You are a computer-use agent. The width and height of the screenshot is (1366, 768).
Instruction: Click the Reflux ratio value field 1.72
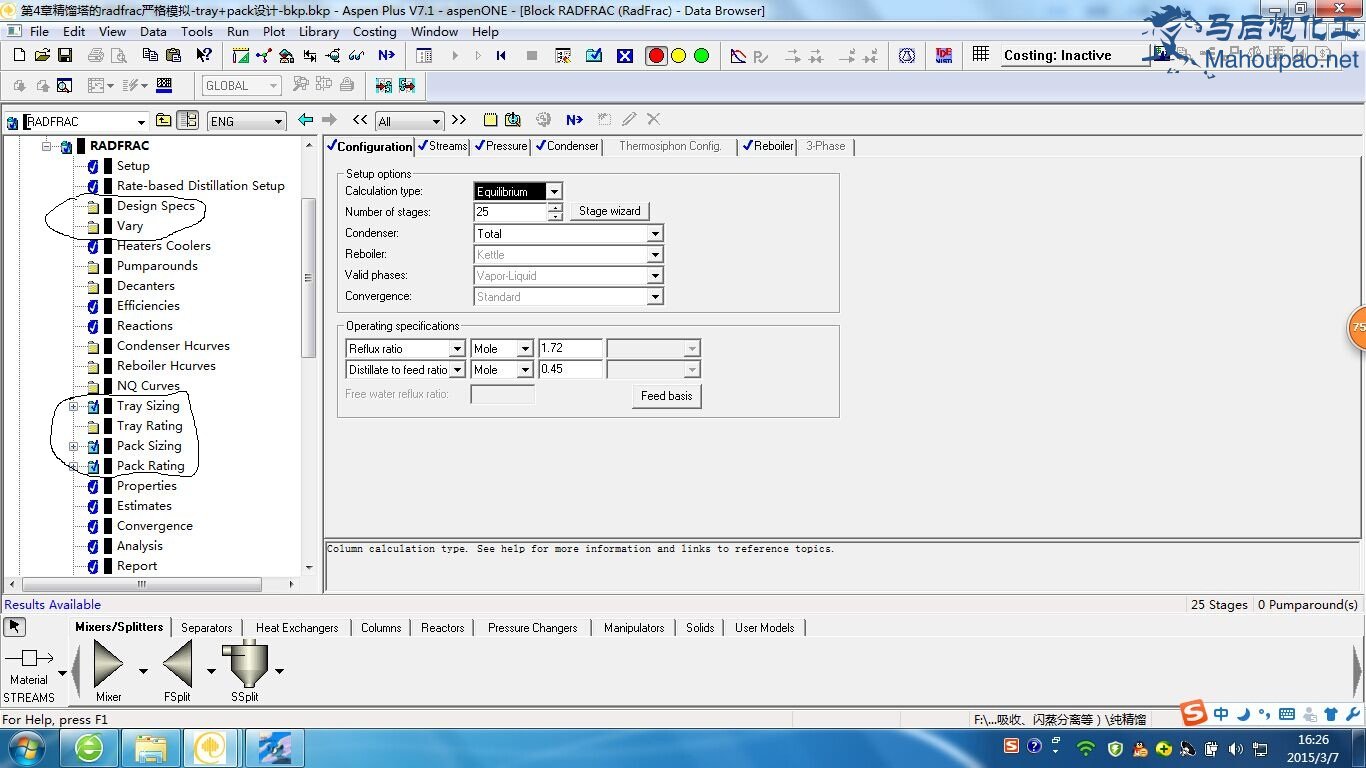click(x=570, y=348)
